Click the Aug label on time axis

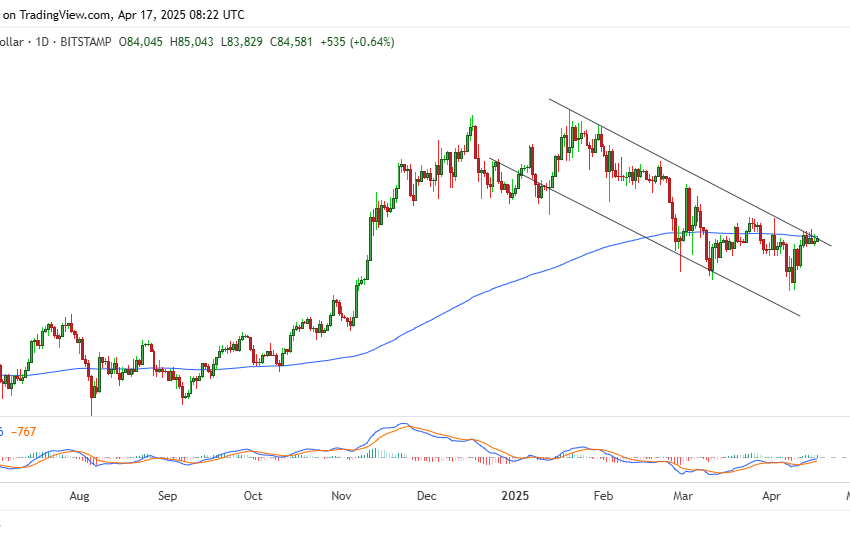click(x=79, y=496)
